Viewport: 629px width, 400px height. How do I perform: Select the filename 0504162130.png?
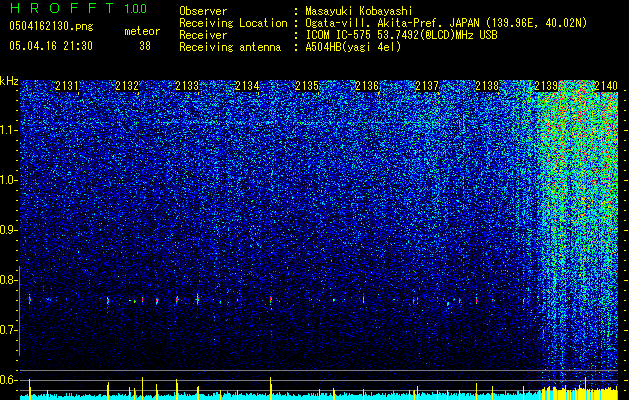point(51,26)
